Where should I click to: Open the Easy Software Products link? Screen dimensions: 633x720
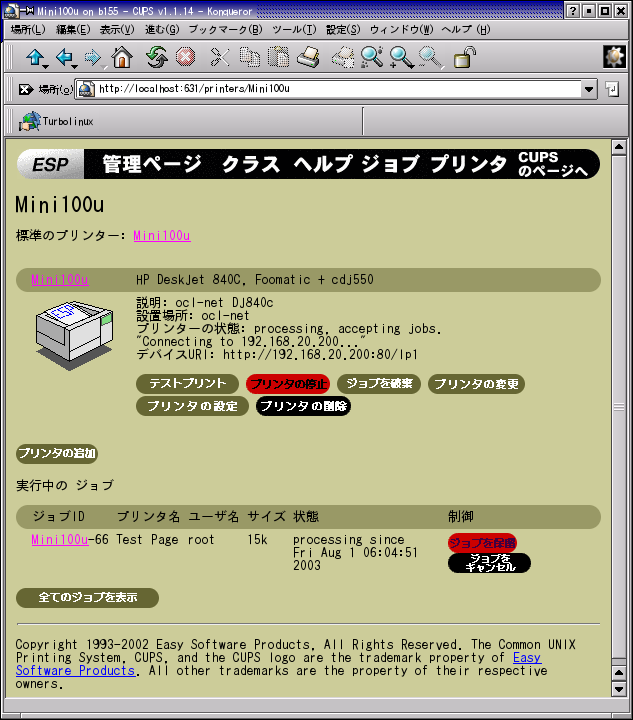tap(76, 670)
